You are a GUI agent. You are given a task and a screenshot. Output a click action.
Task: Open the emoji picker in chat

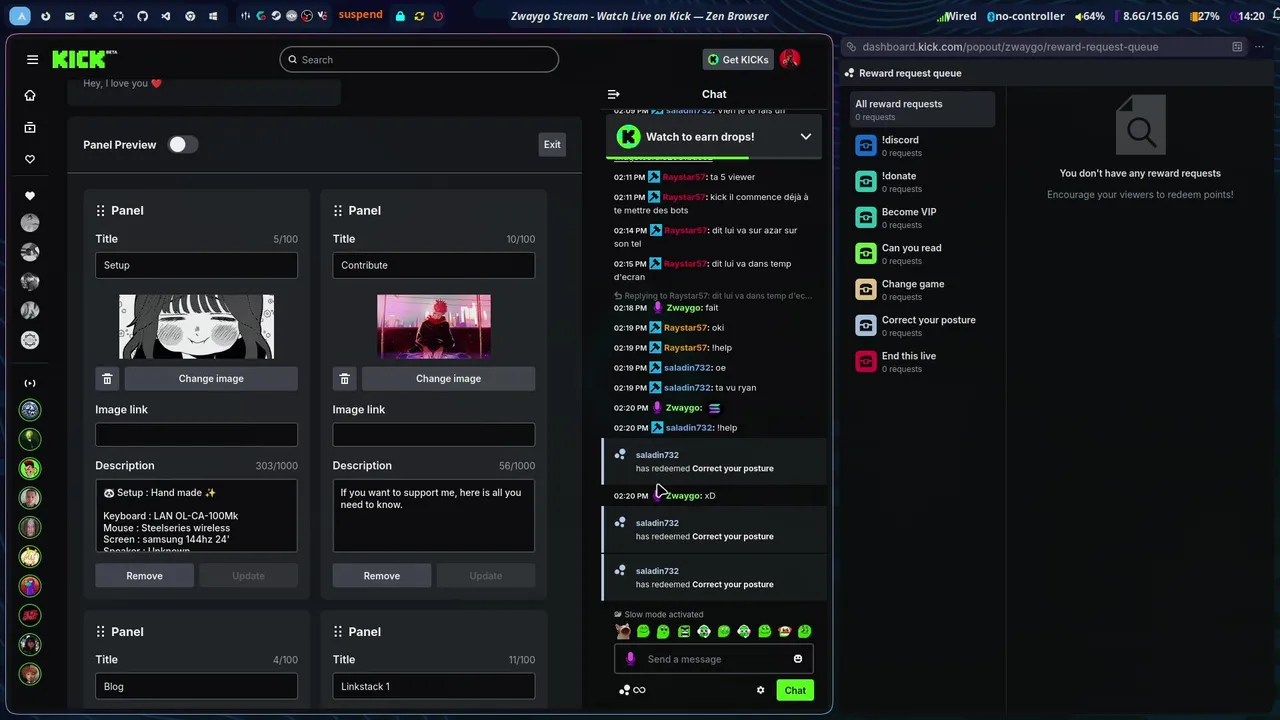798,659
